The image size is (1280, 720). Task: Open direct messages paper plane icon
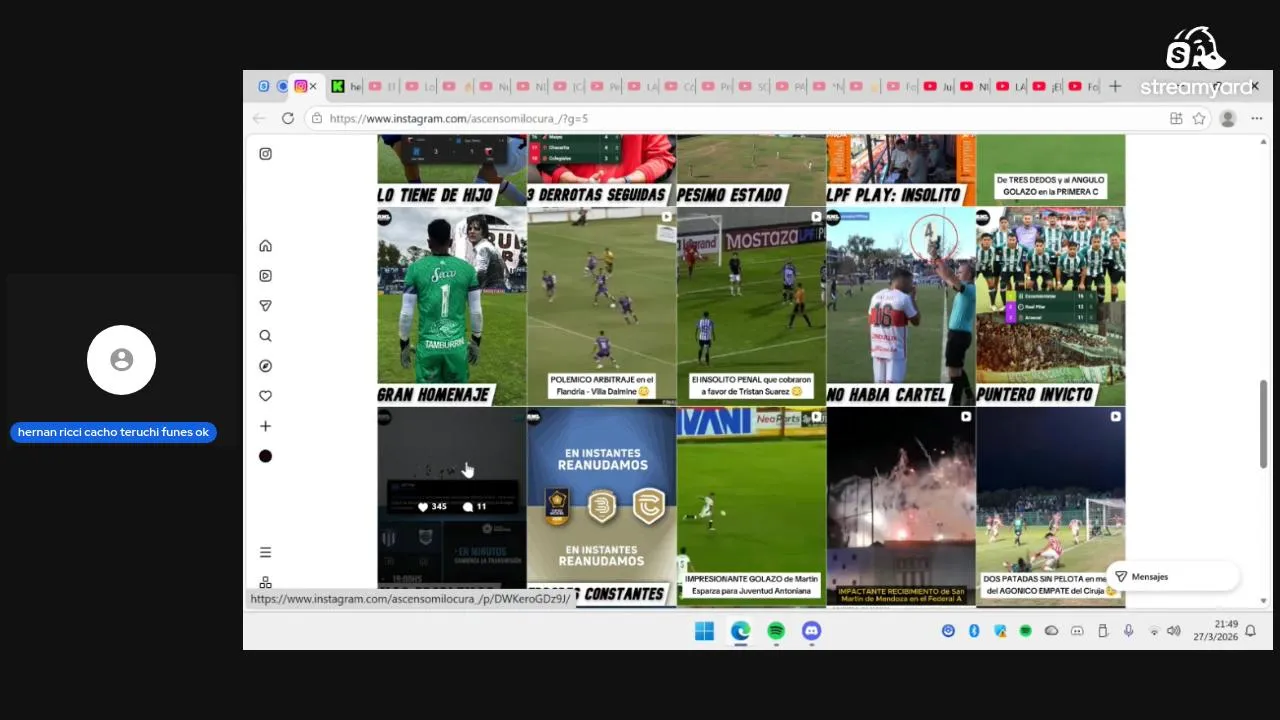(265, 306)
